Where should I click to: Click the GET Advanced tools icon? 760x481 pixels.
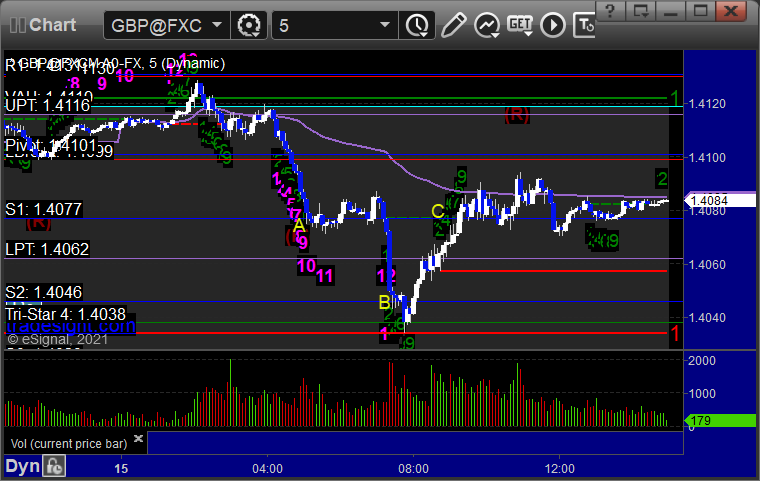[520, 25]
